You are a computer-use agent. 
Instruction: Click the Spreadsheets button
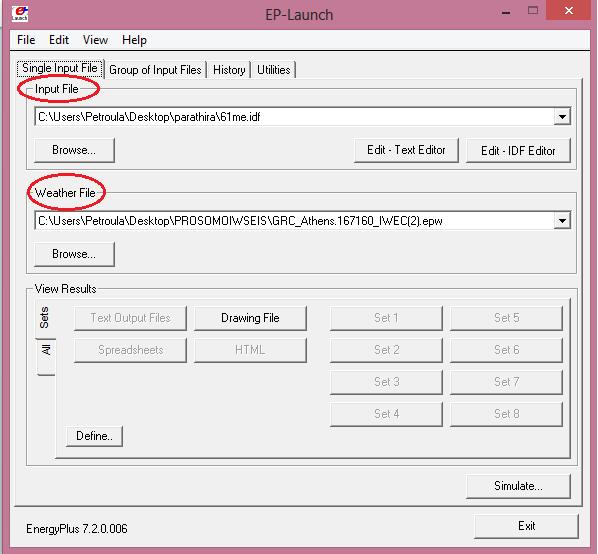pos(130,350)
